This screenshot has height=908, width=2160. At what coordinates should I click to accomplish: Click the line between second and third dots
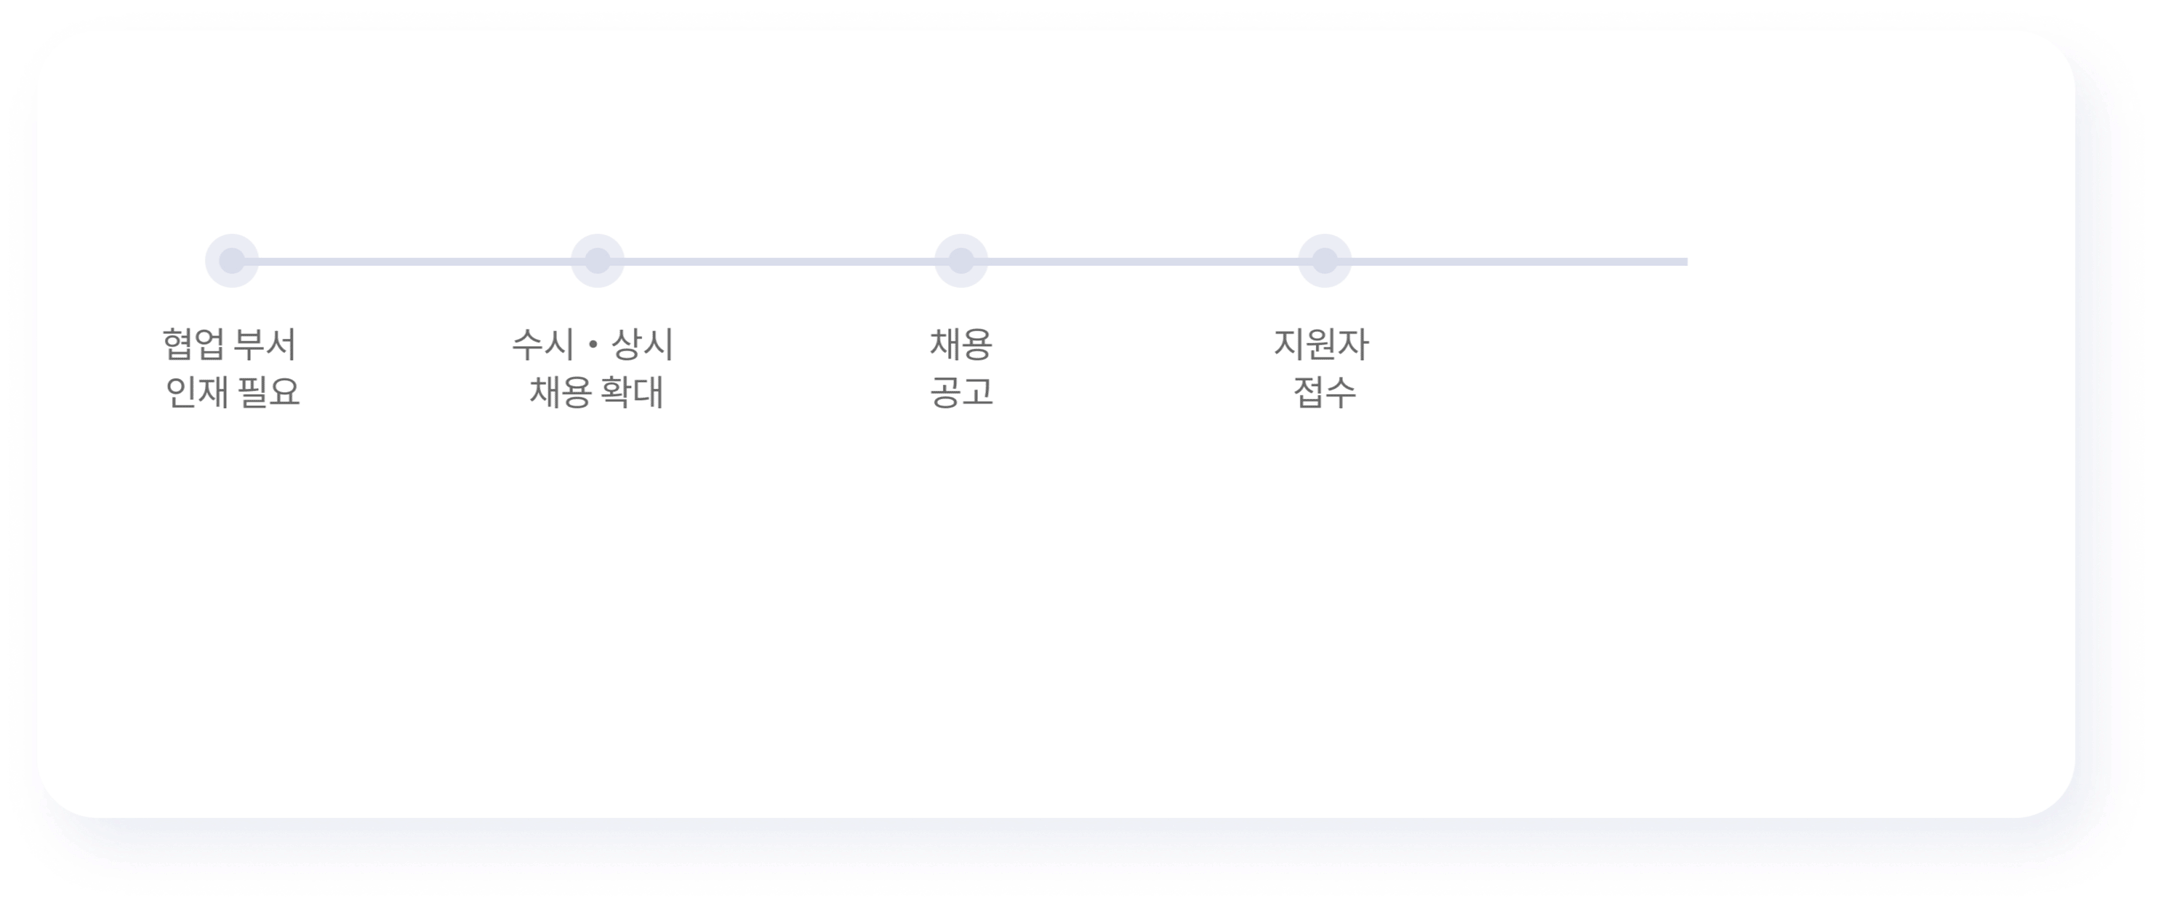point(779,261)
